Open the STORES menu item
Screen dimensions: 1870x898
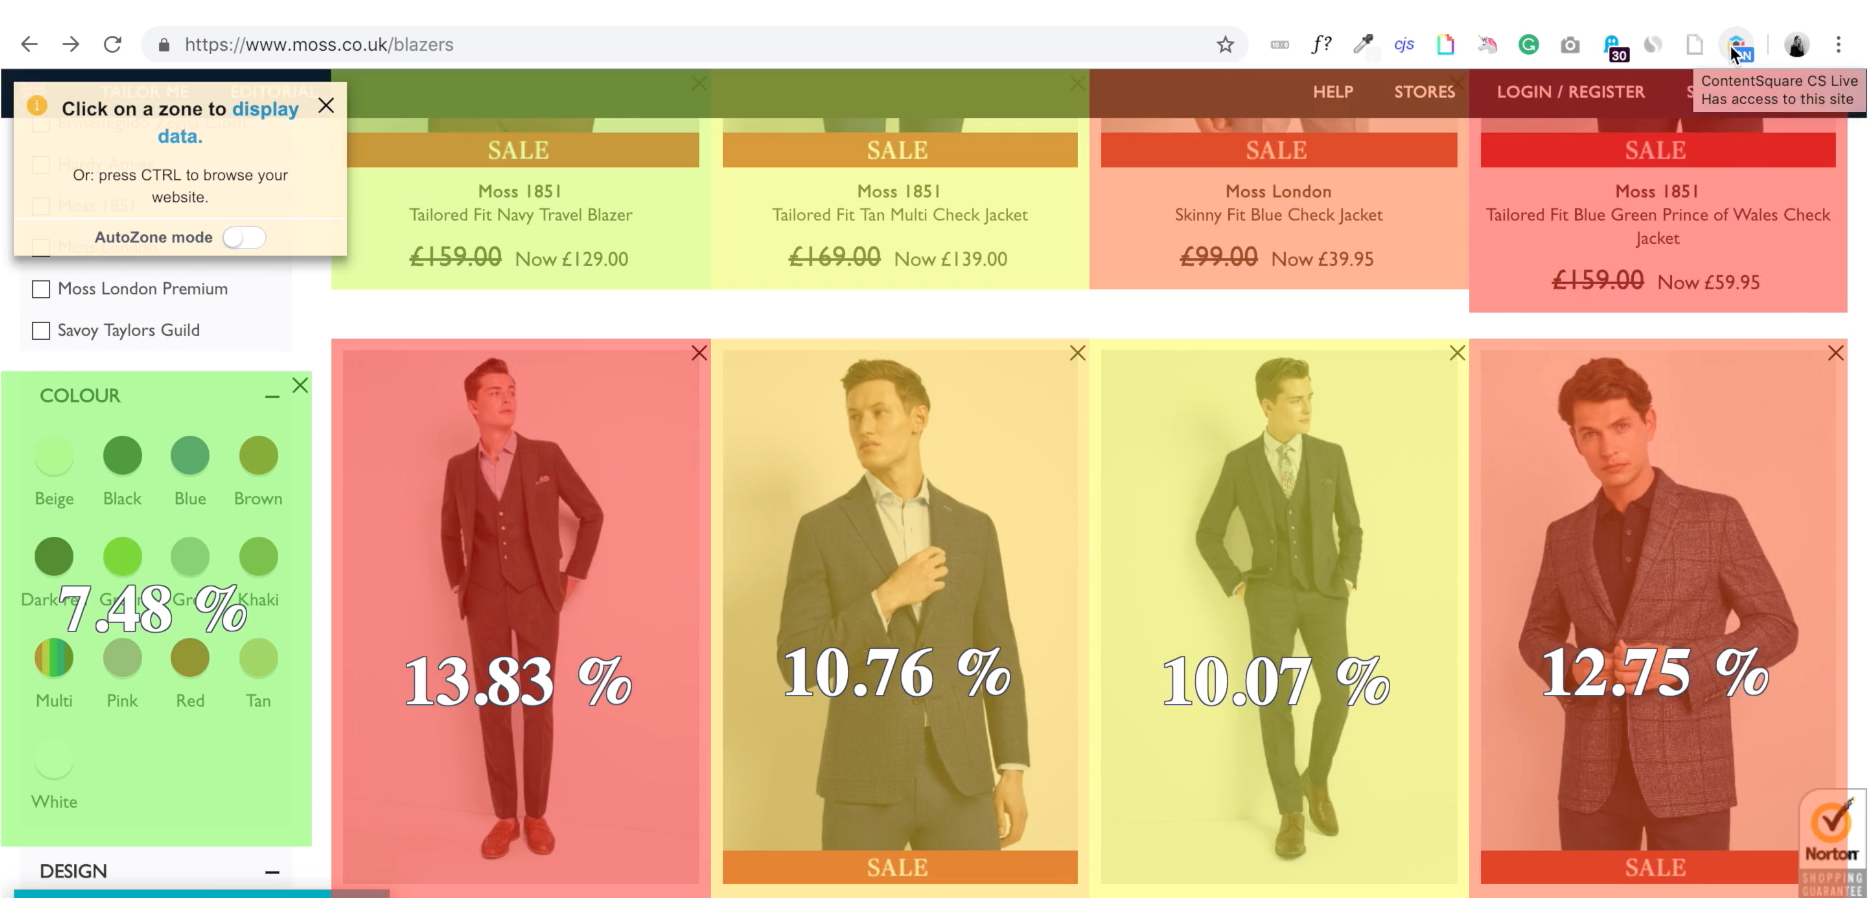[1424, 92]
